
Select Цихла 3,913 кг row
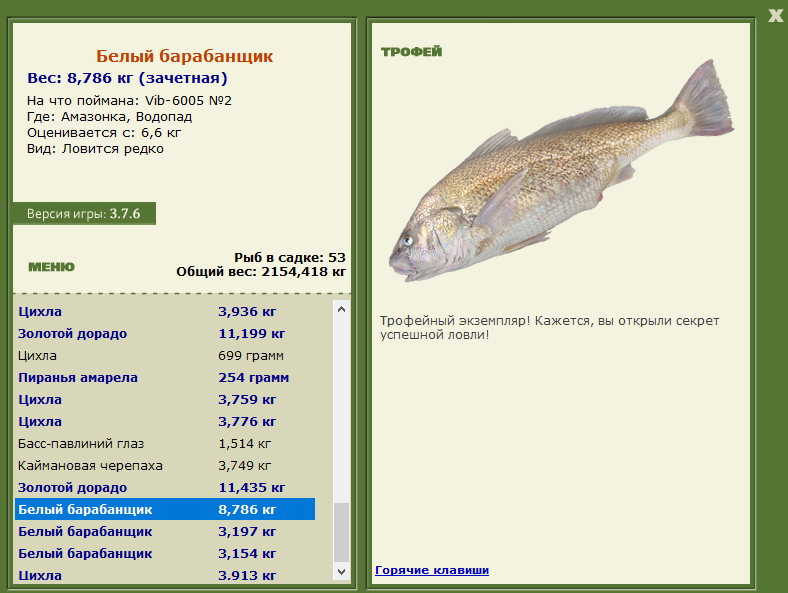coord(165,575)
